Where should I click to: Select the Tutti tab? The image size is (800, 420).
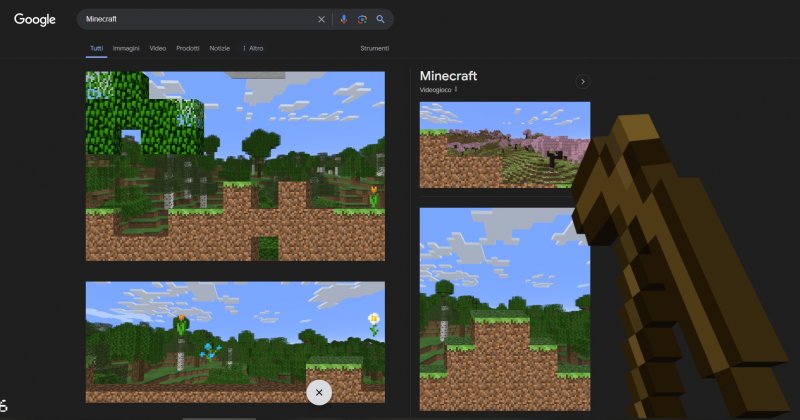tap(96, 48)
